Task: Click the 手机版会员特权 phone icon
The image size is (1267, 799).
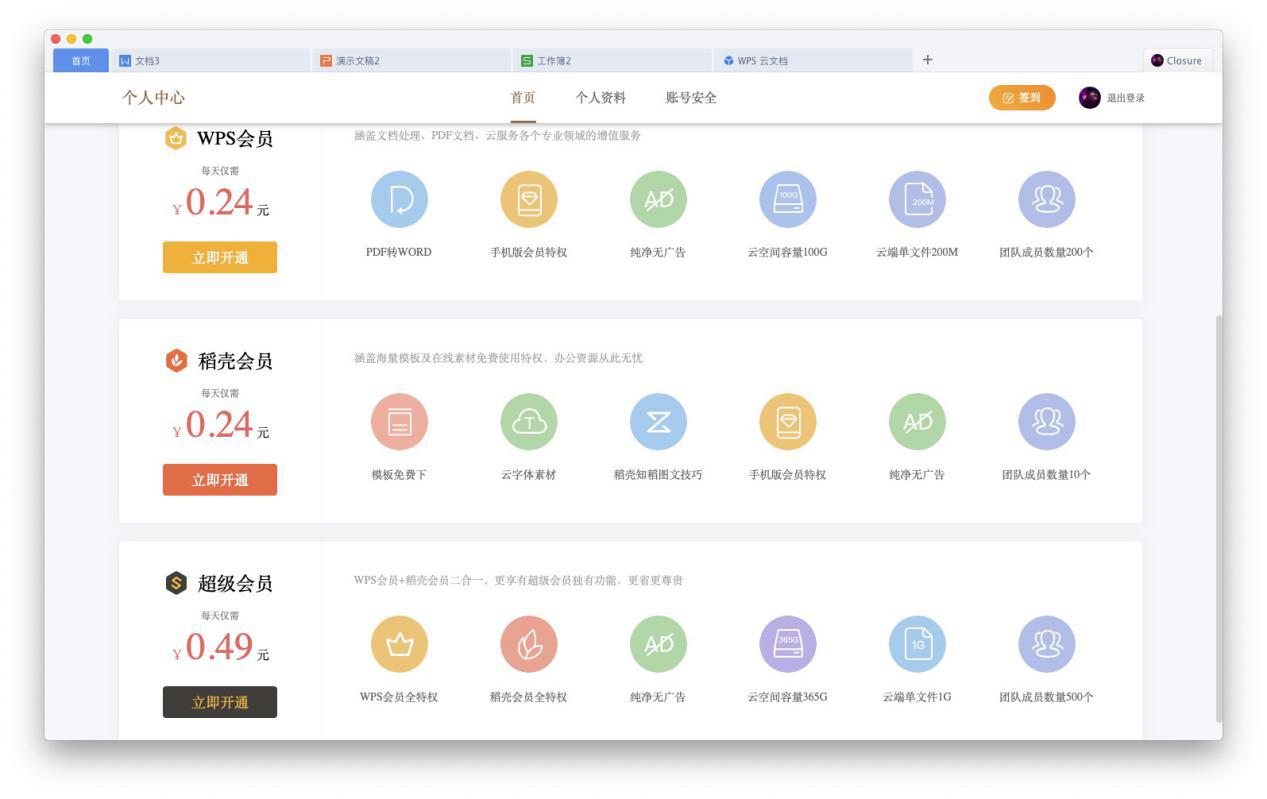Action: click(x=529, y=199)
